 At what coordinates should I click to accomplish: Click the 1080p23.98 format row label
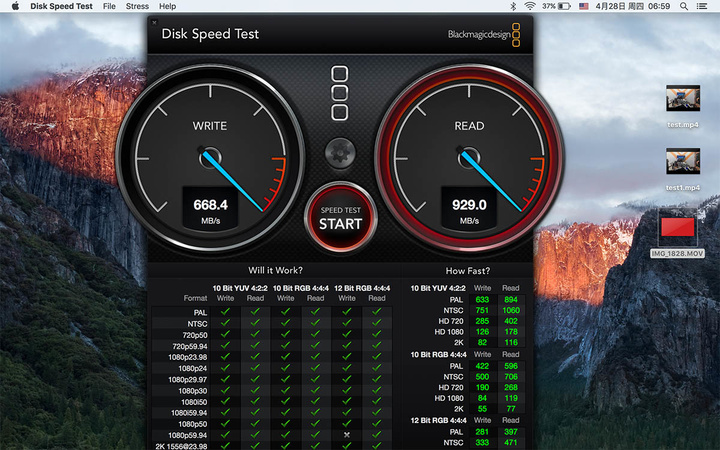pyautogui.click(x=187, y=357)
